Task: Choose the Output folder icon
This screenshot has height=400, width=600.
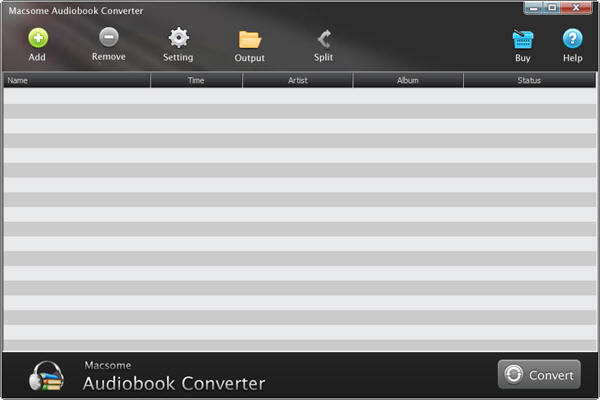Action: (249, 40)
